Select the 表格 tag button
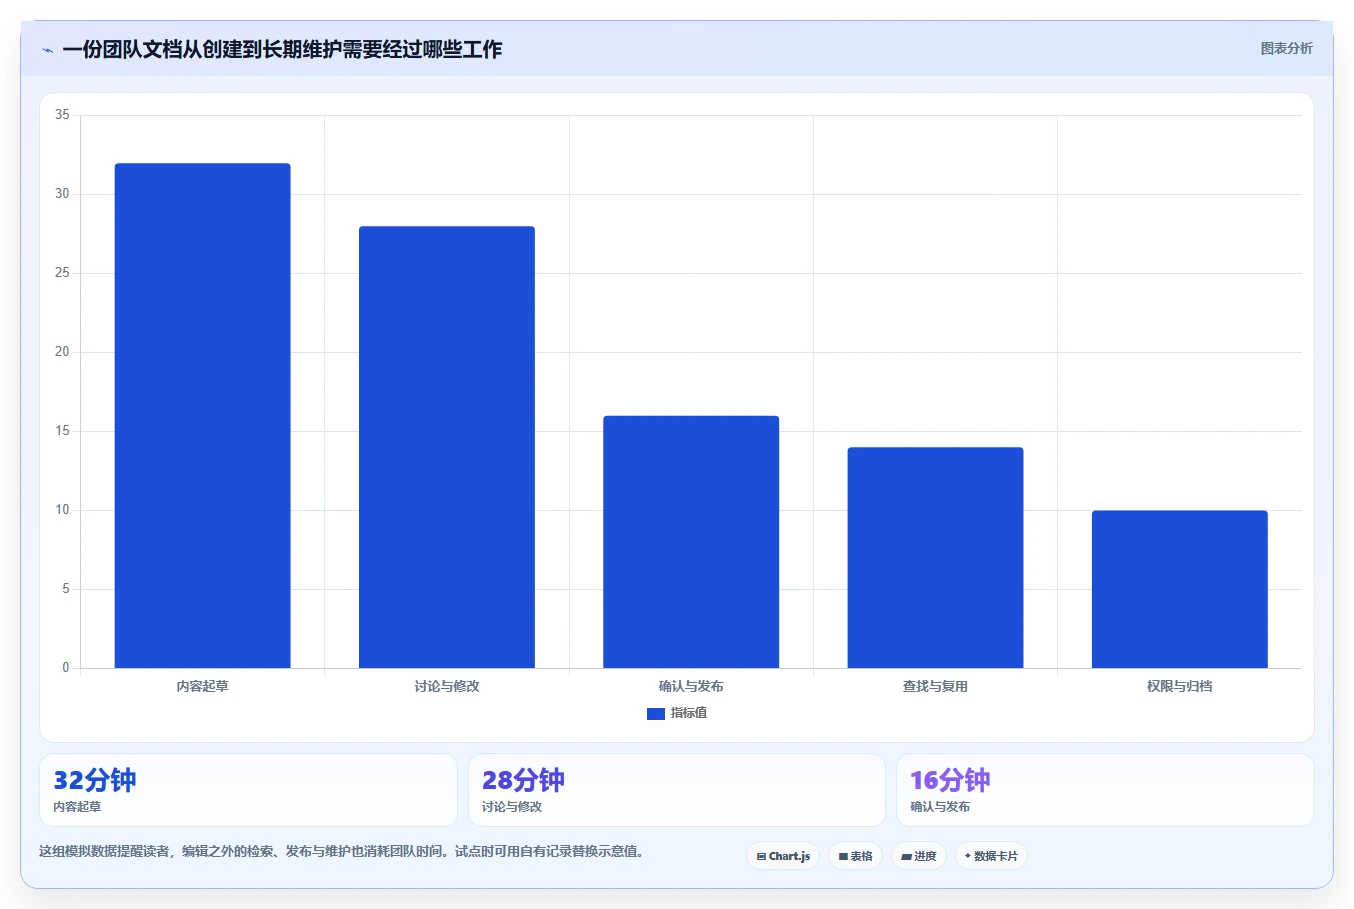The height and width of the screenshot is (909, 1354). (x=855, y=856)
